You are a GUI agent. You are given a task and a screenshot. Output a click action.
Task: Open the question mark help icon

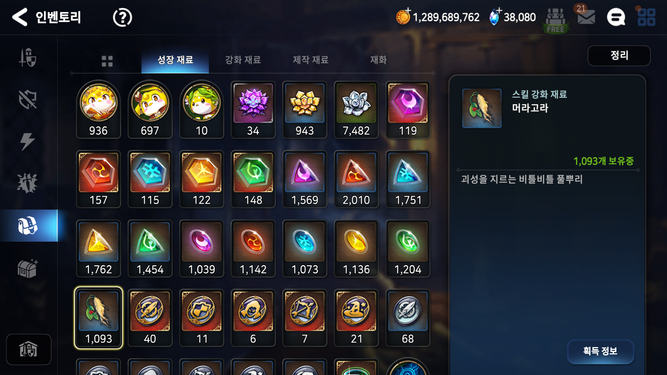pyautogui.click(x=122, y=18)
